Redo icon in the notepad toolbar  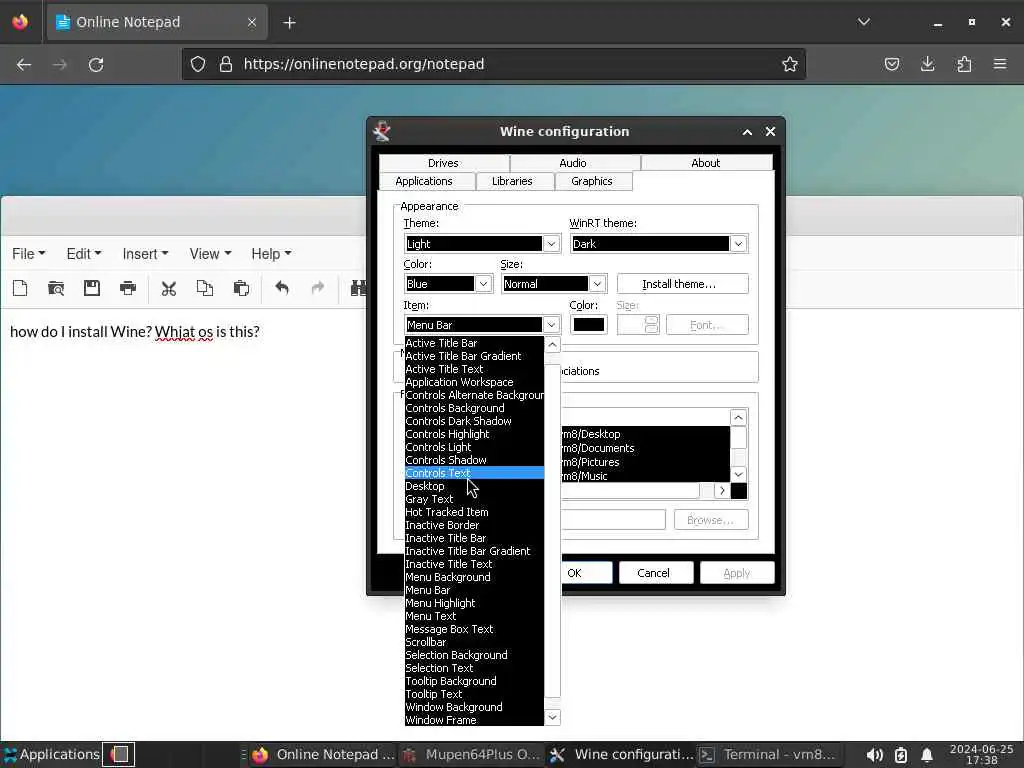click(x=318, y=288)
